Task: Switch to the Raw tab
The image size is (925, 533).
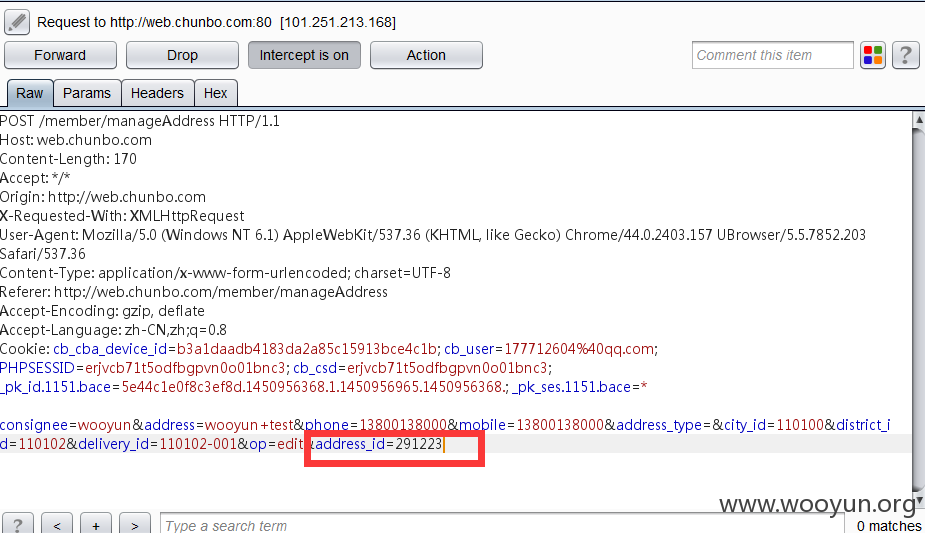Action: click(30, 93)
